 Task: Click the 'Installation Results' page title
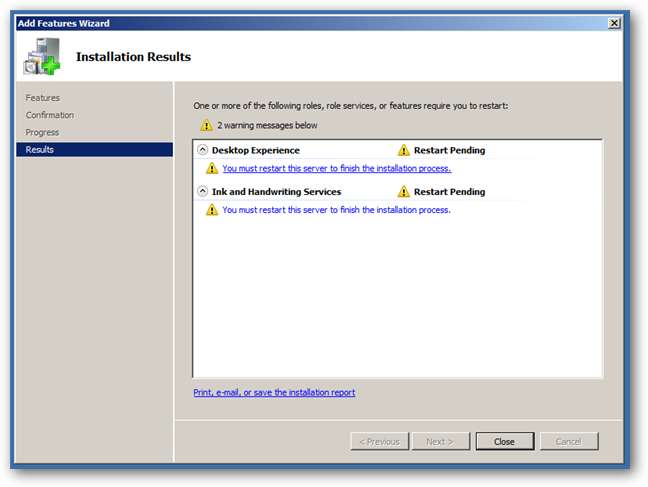tap(133, 57)
